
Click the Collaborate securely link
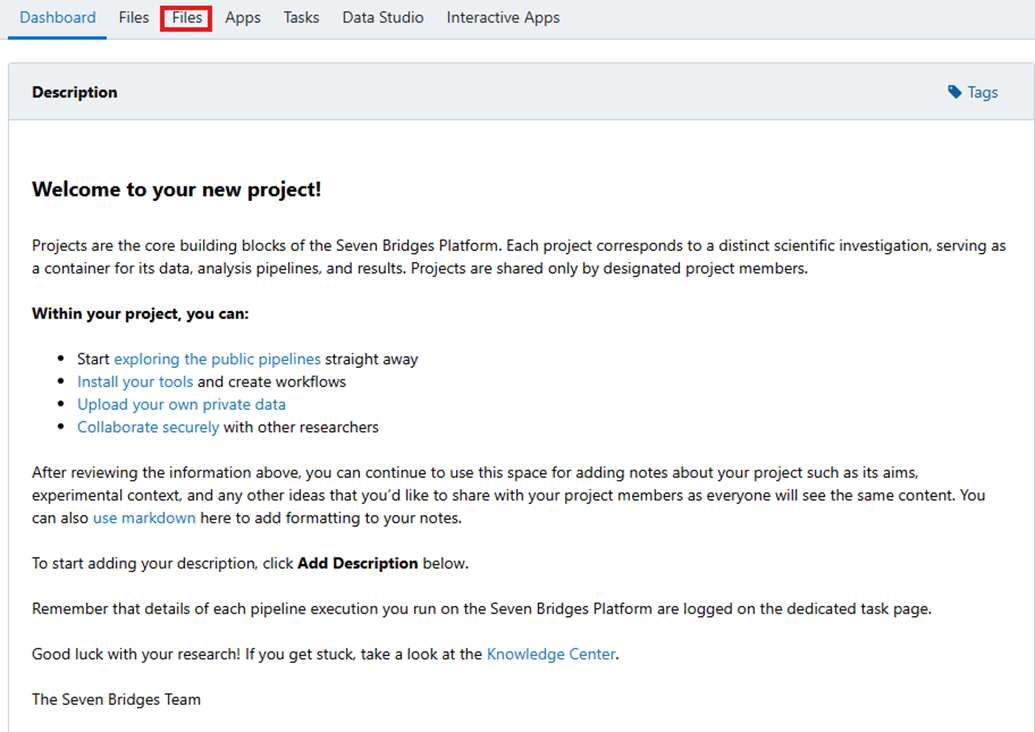click(x=148, y=427)
